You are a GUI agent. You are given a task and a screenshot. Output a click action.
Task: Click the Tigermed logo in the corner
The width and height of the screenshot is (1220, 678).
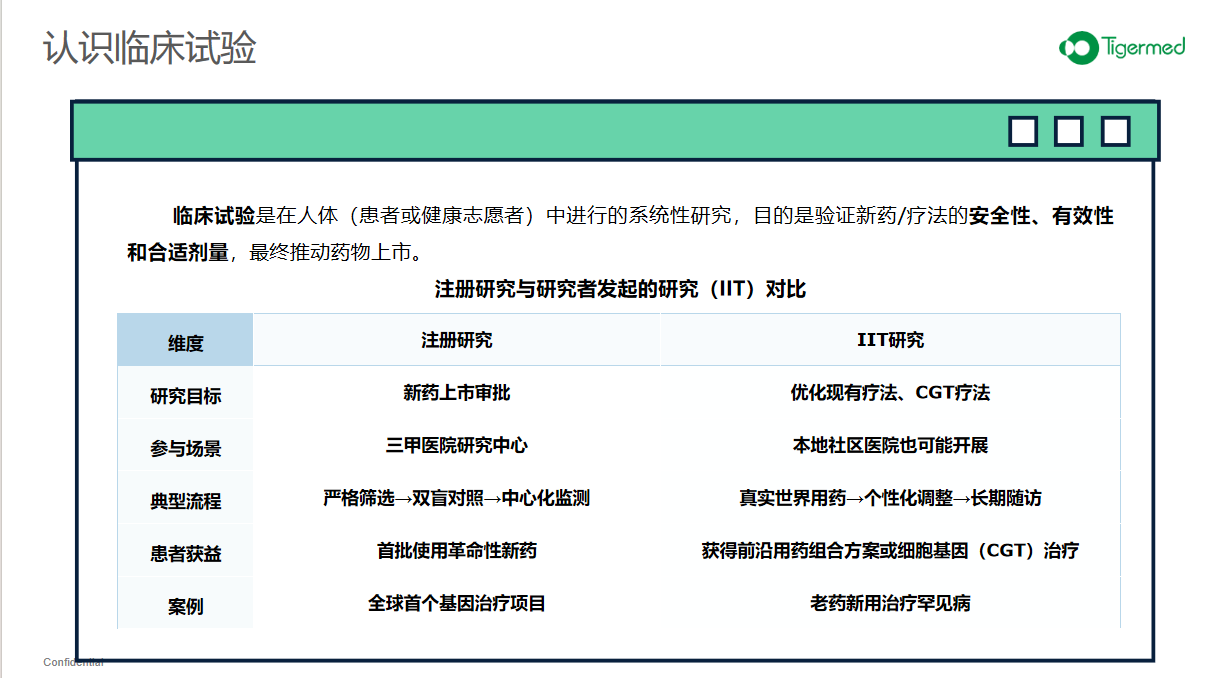tap(1122, 46)
